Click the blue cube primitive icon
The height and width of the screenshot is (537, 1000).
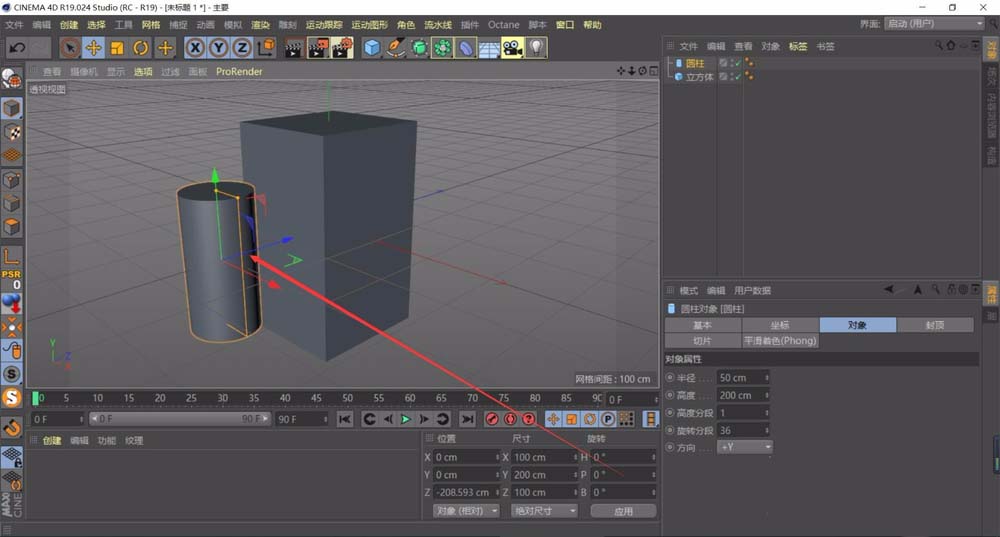(x=372, y=48)
